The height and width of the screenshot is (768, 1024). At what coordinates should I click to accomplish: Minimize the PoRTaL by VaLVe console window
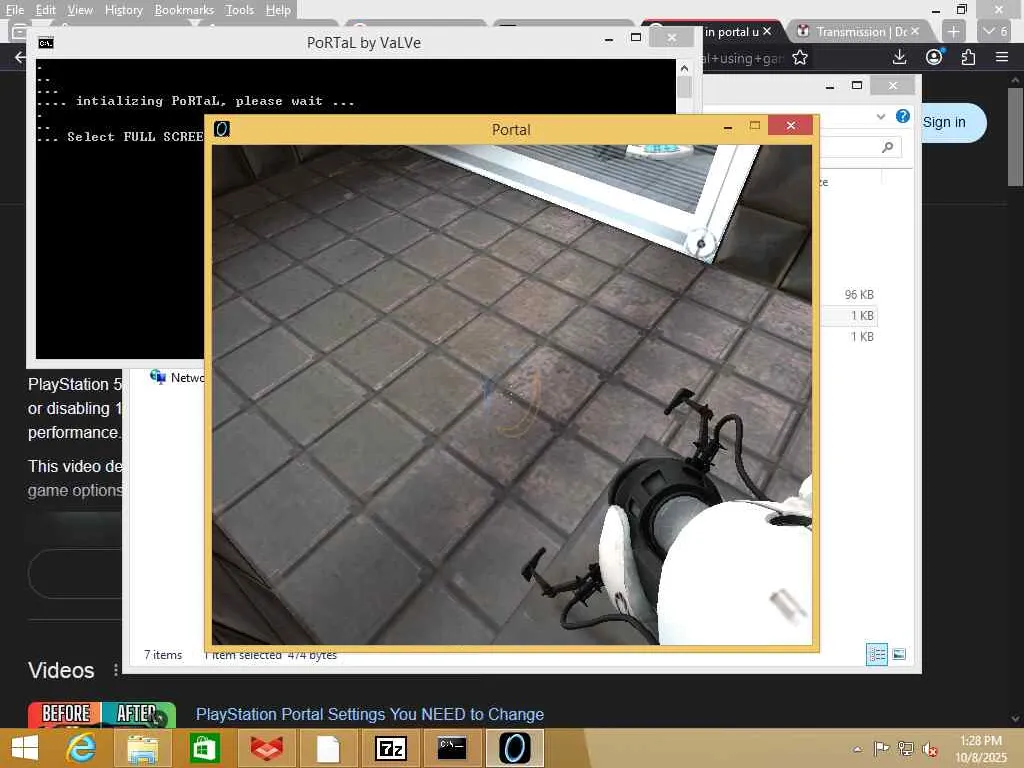pyautogui.click(x=609, y=39)
